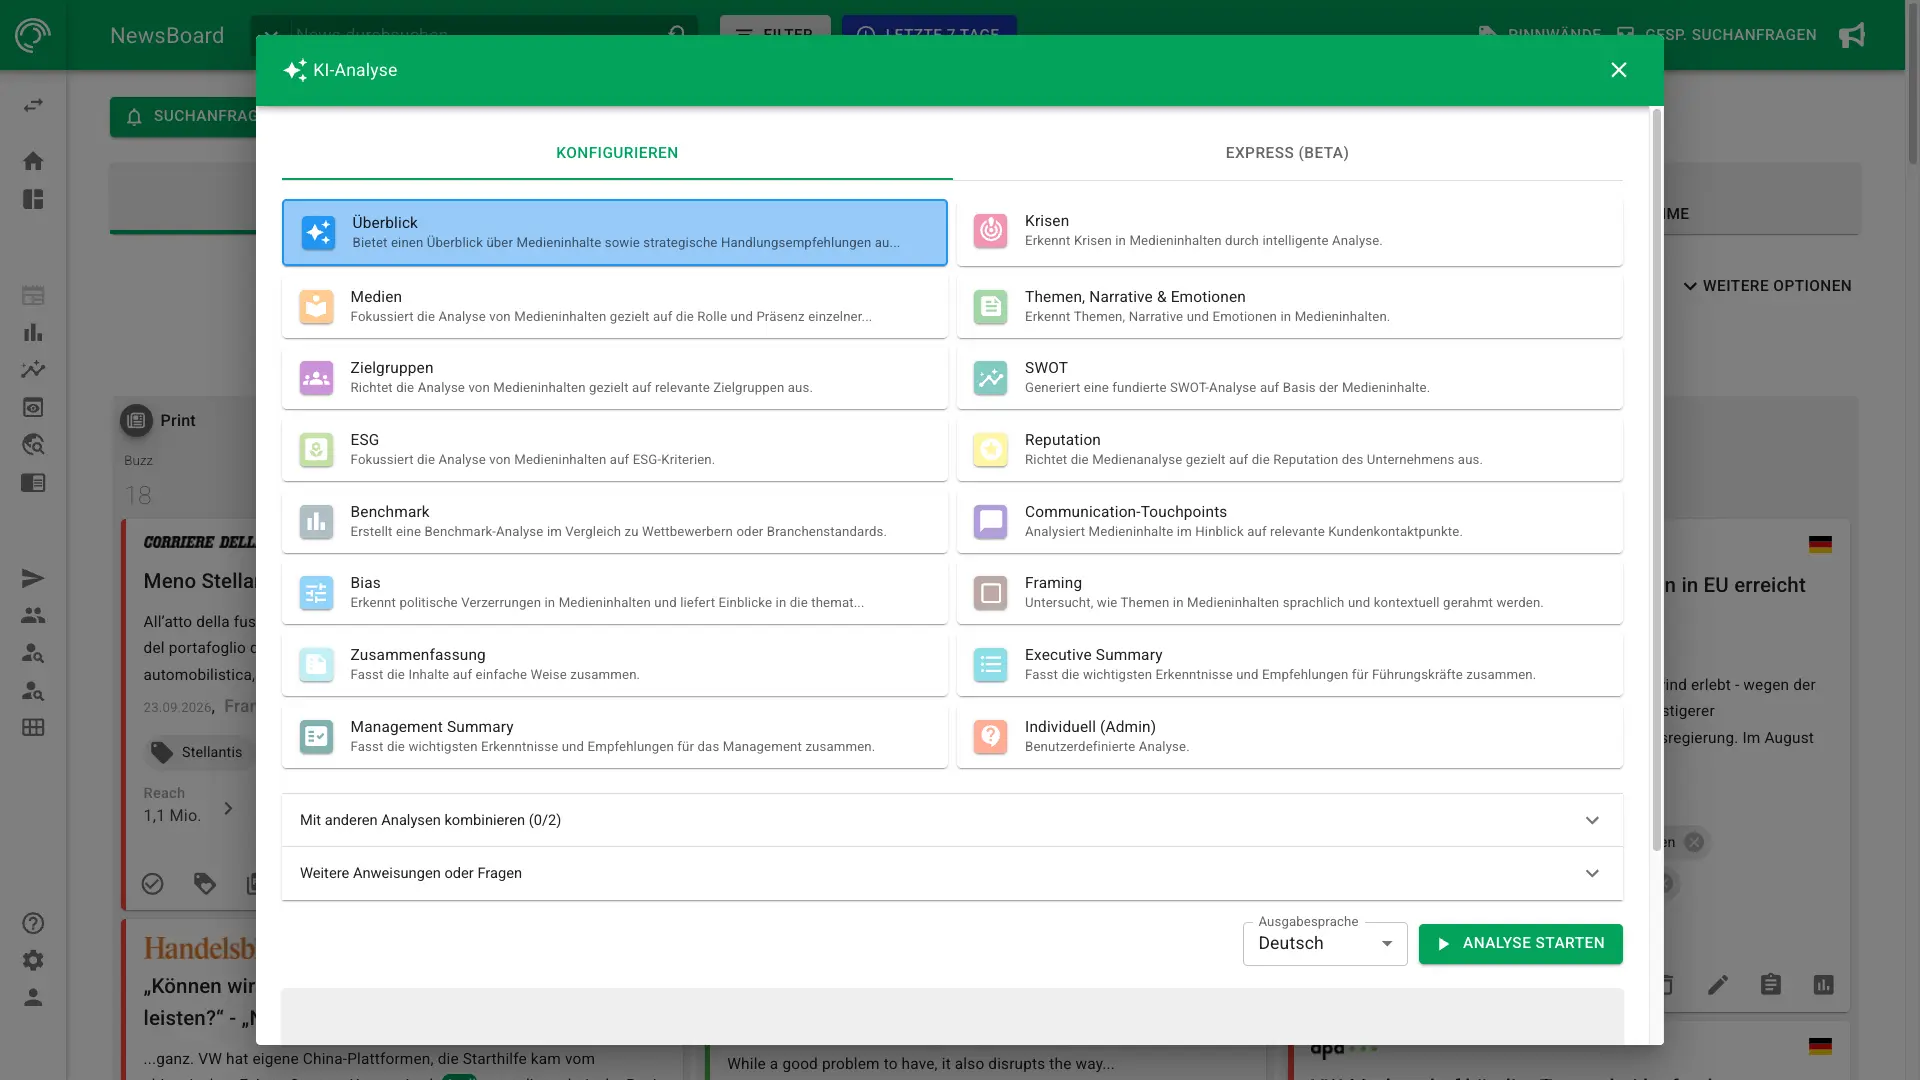1920x1080 pixels.
Task: Open the people group sidebar icon
Action: point(33,616)
